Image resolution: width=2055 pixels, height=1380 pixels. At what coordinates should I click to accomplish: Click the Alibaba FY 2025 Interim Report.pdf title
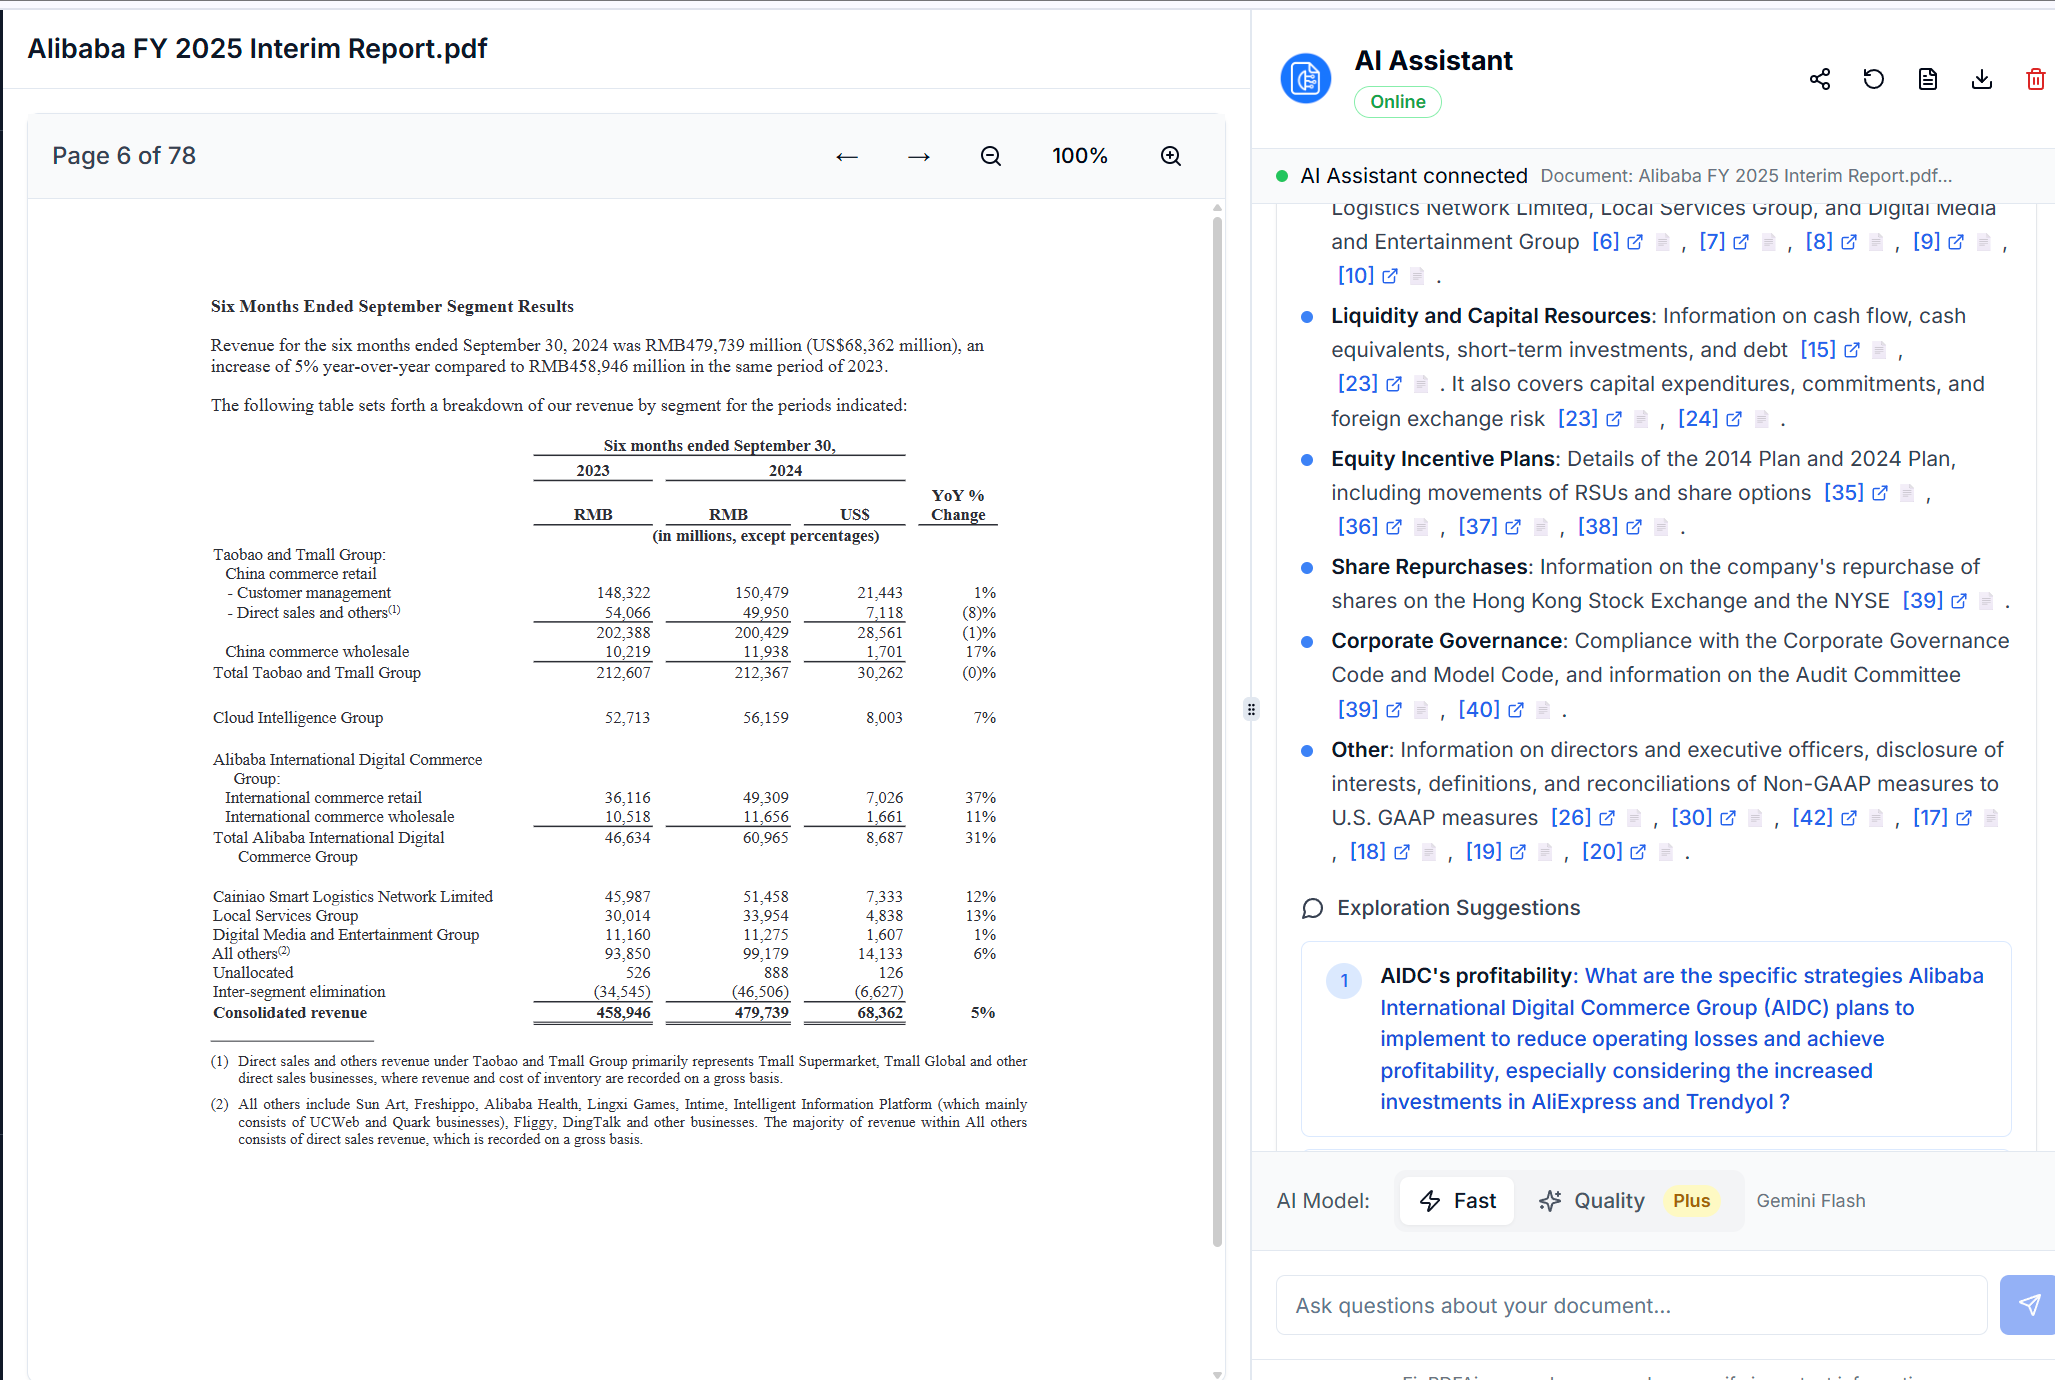[257, 49]
